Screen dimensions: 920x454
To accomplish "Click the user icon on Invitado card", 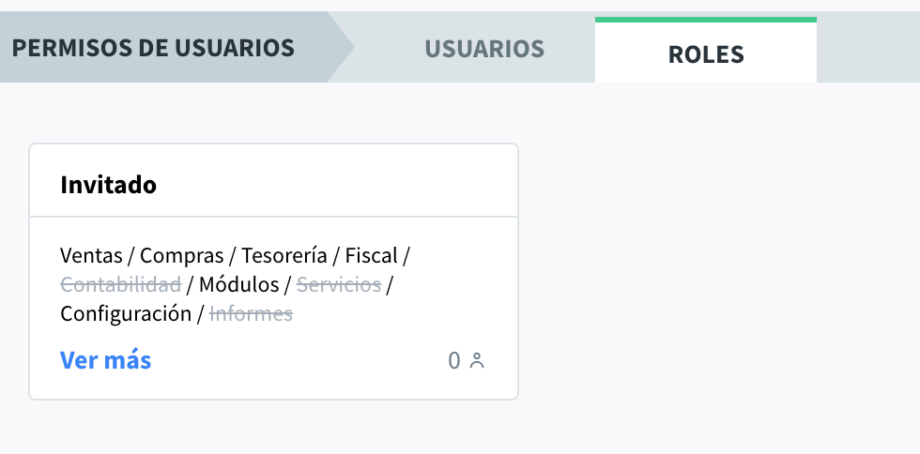I will pyautogui.click(x=477, y=361).
